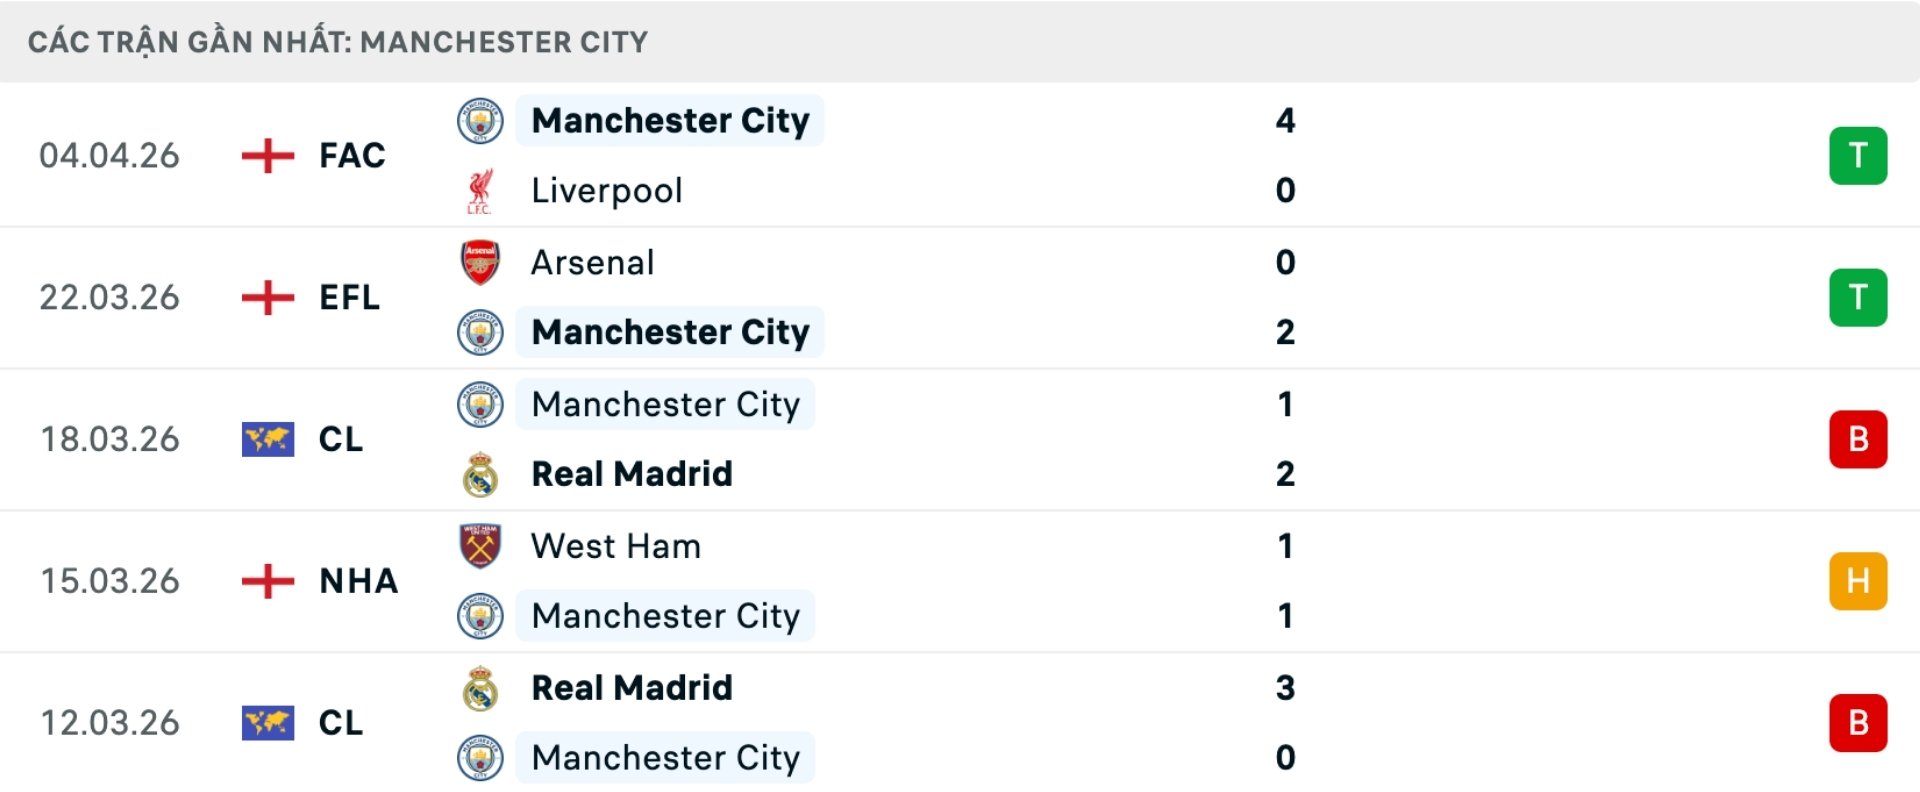The height and width of the screenshot is (792, 1920).
Task: Click the Arsenal club crest
Action: tap(480, 262)
